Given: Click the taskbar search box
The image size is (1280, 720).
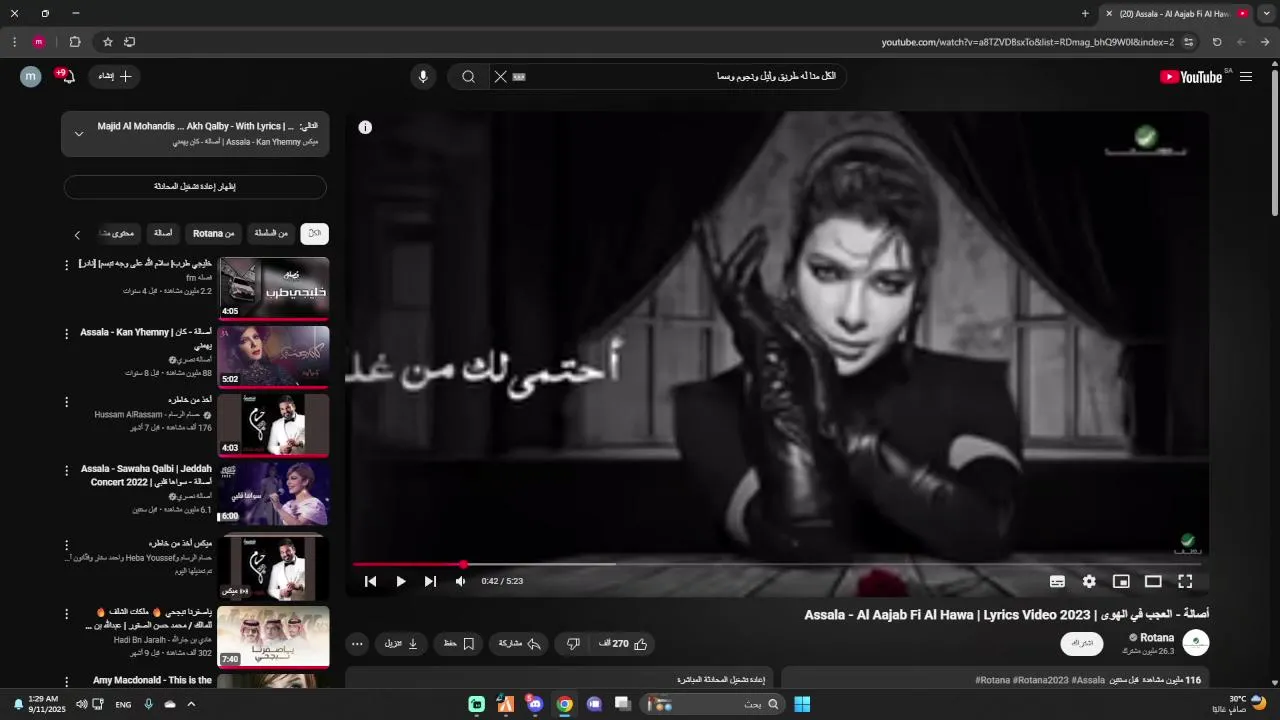Looking at the screenshot, I should 713,704.
